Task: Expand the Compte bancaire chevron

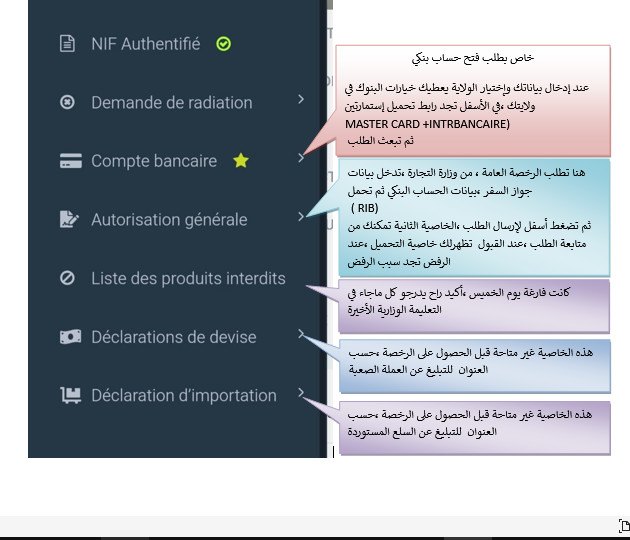Action: coord(301,158)
